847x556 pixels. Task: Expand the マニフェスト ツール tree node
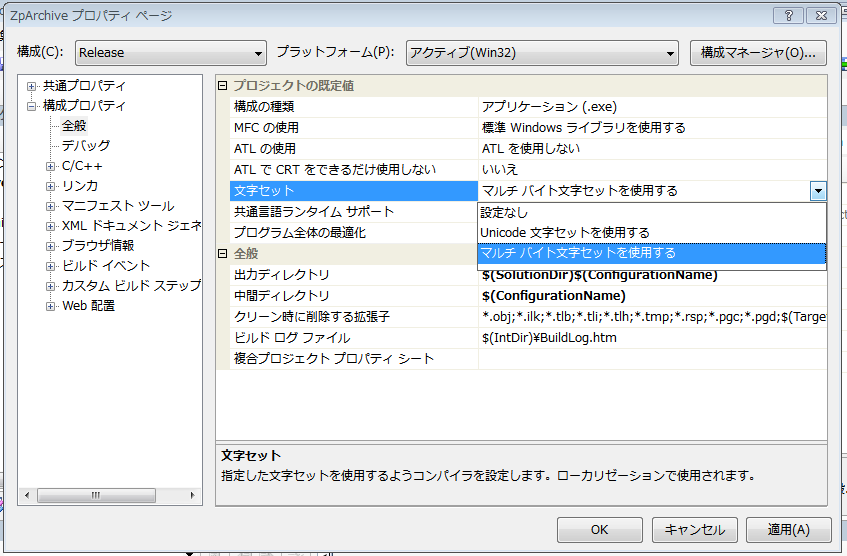pyautogui.click(x=50, y=206)
